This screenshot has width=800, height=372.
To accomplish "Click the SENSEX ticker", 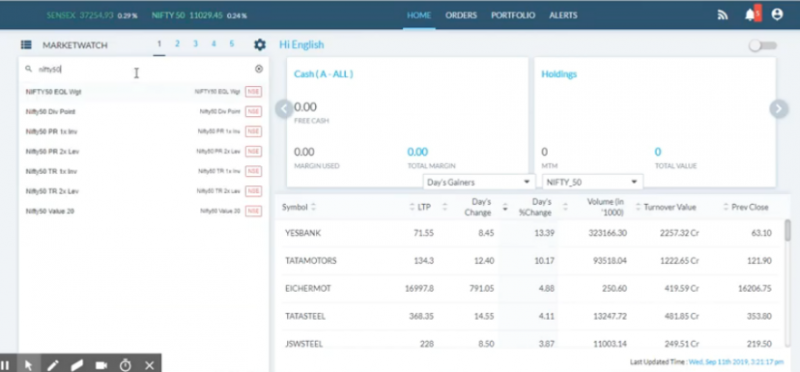I will coord(92,15).
